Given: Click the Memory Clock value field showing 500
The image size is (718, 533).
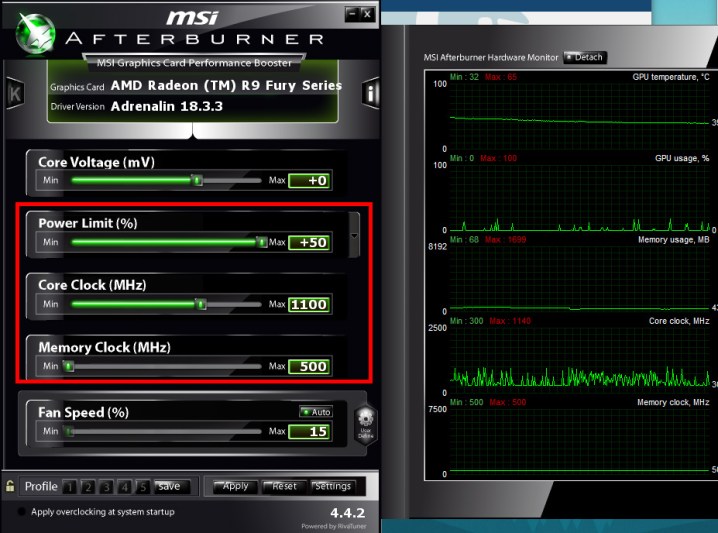Looking at the screenshot, I should (x=309, y=367).
